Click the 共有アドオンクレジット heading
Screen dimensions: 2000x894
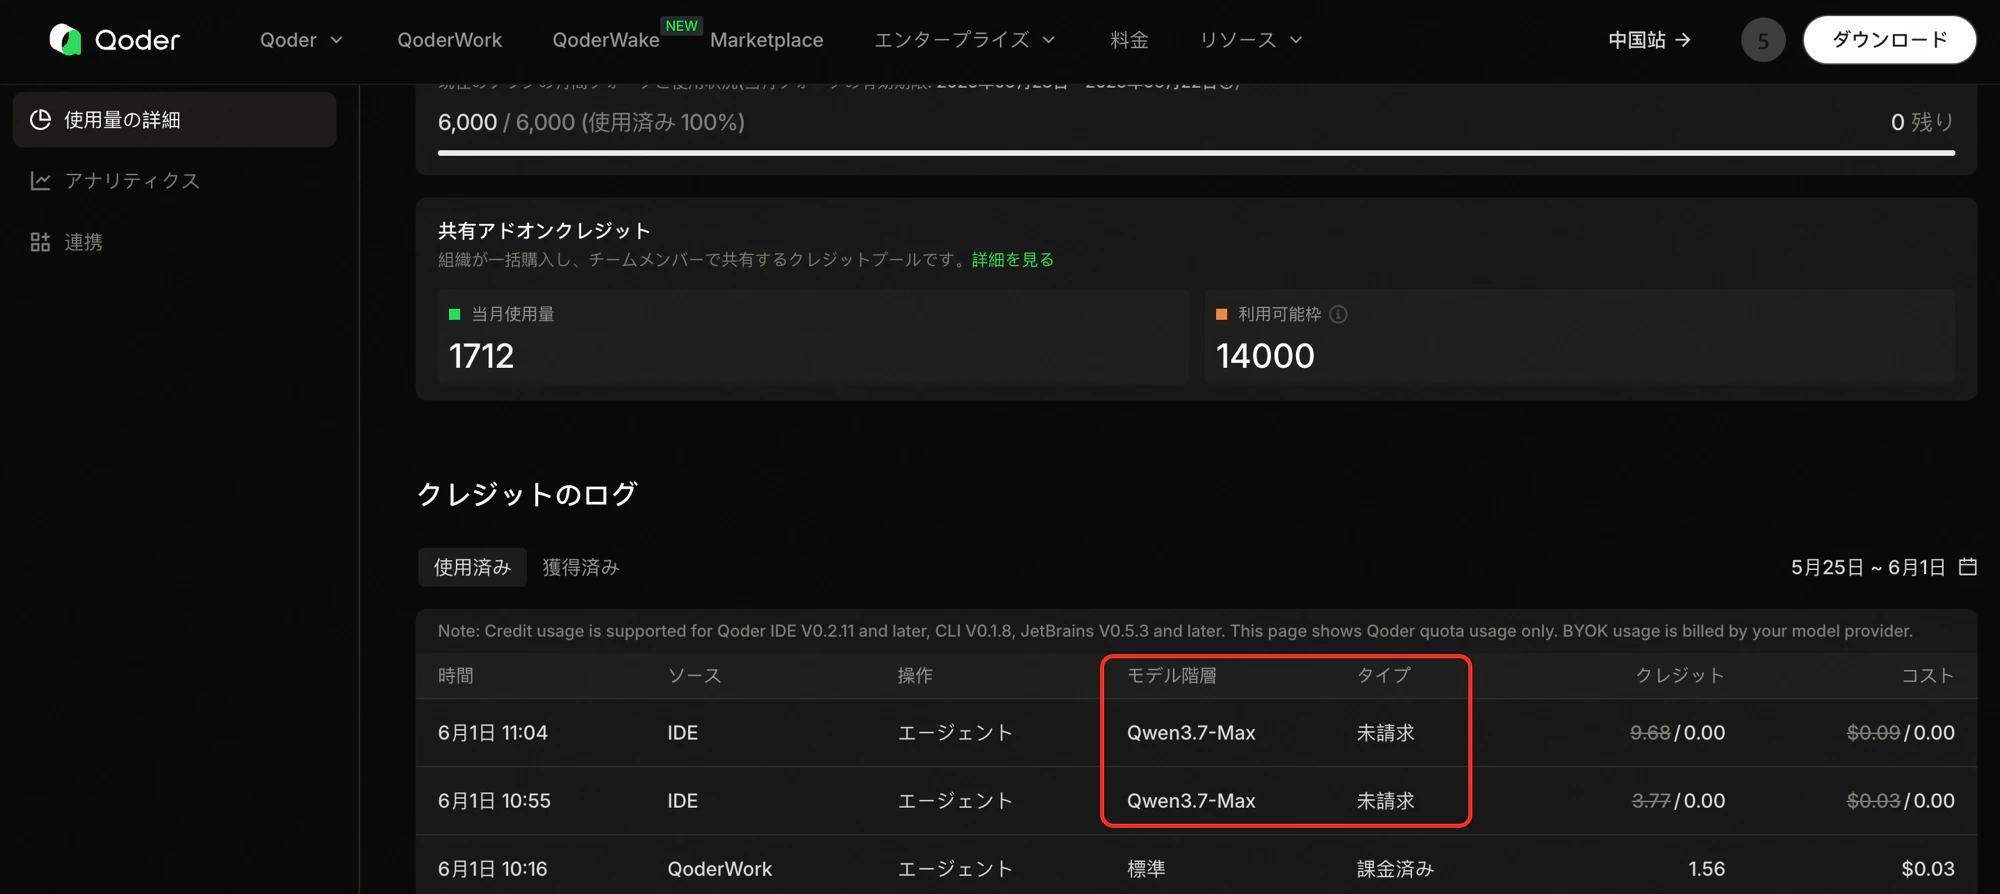[x=544, y=231]
